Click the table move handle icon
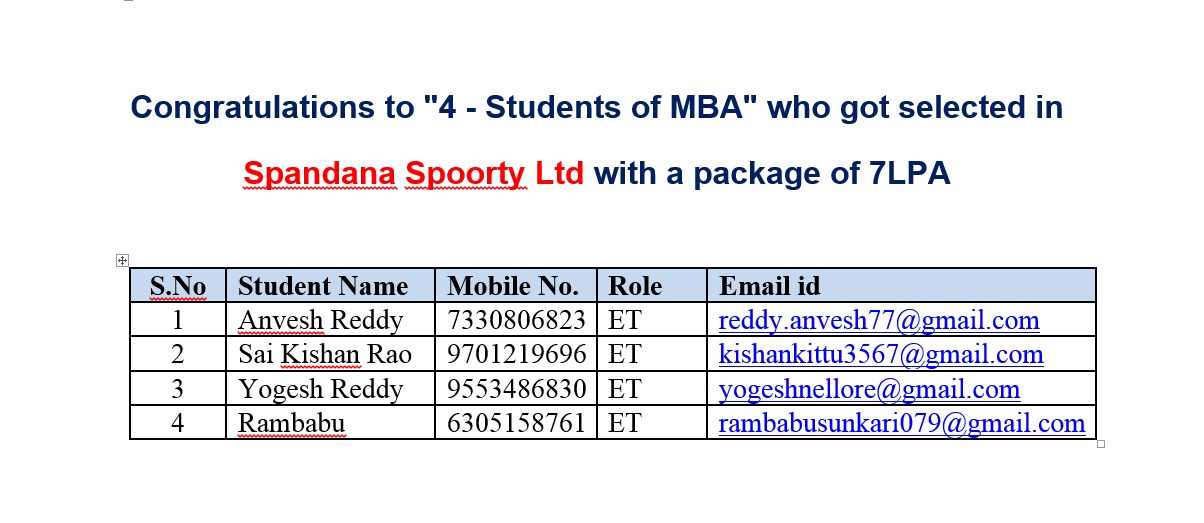 (122, 261)
